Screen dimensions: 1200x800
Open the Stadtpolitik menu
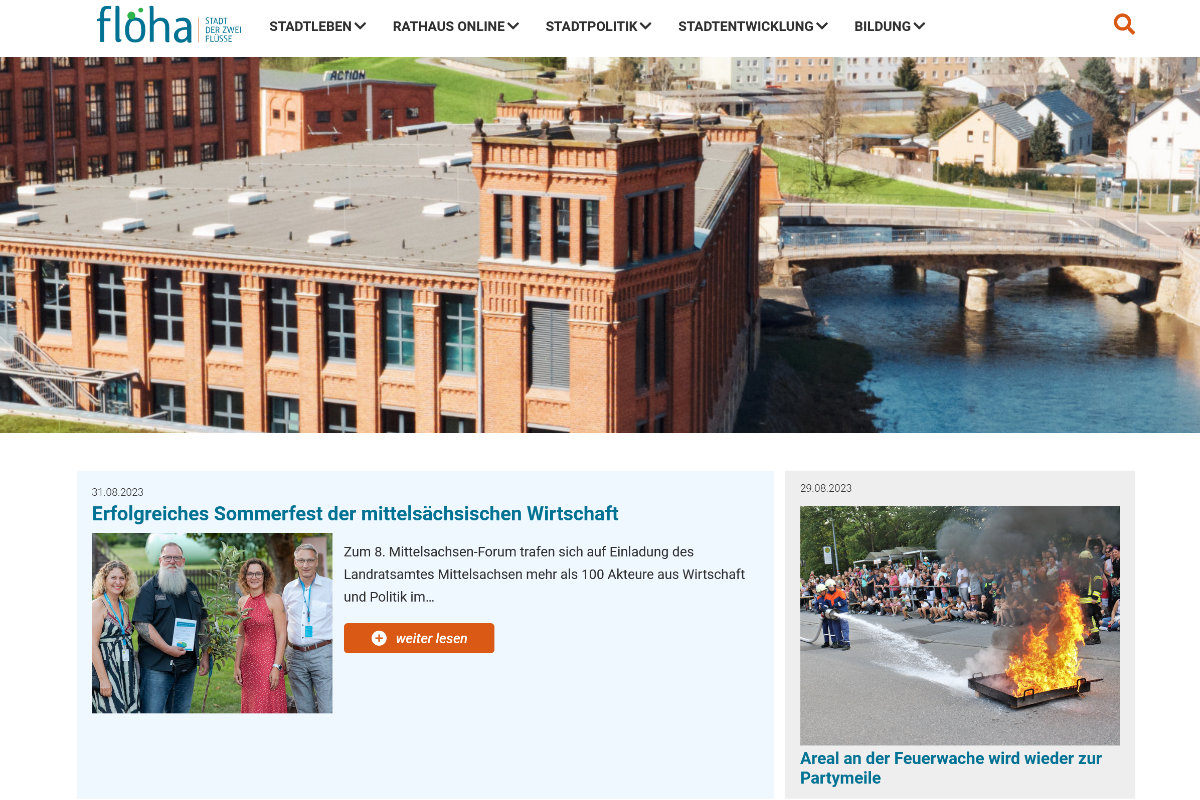[598, 26]
